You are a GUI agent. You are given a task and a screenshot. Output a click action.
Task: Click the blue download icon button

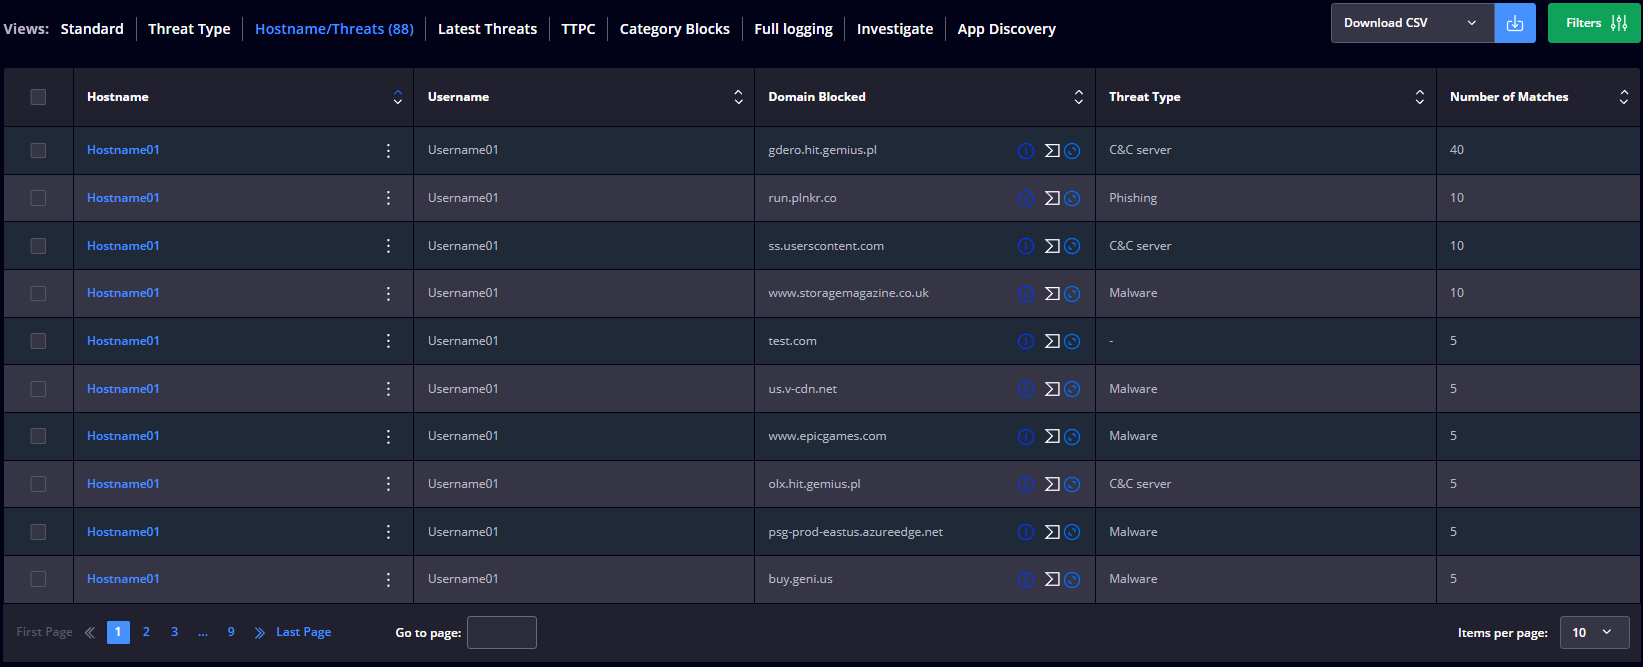[1515, 23]
